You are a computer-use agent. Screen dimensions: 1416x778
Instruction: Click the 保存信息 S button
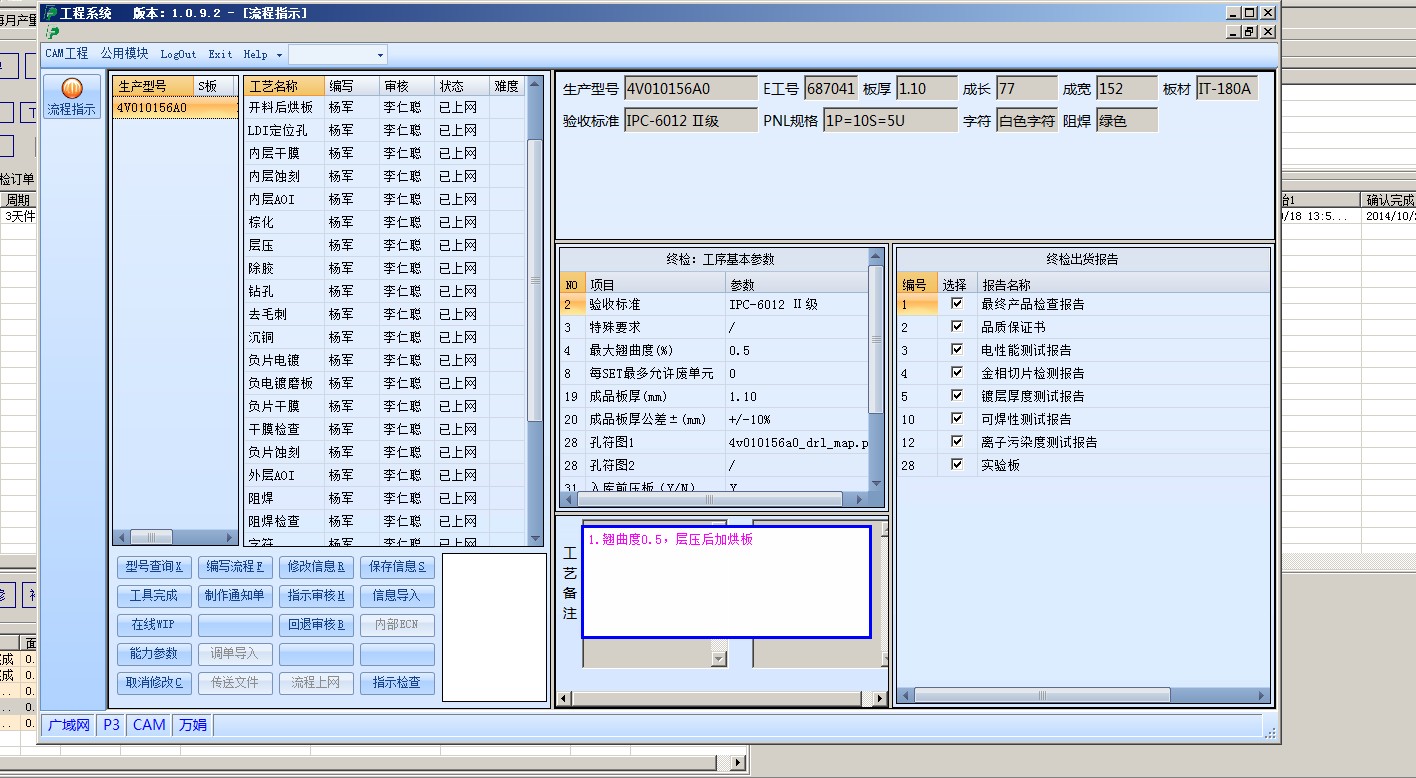(x=397, y=567)
